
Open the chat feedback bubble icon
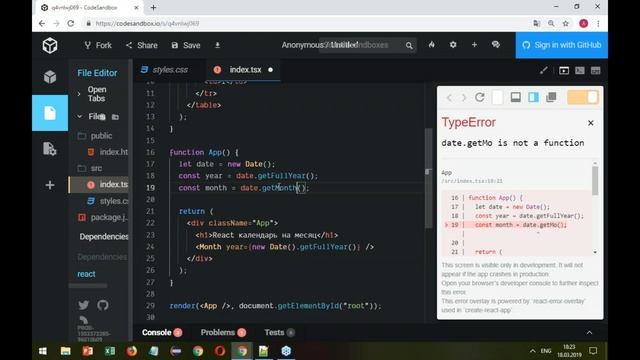pyautogui.click(x=496, y=45)
